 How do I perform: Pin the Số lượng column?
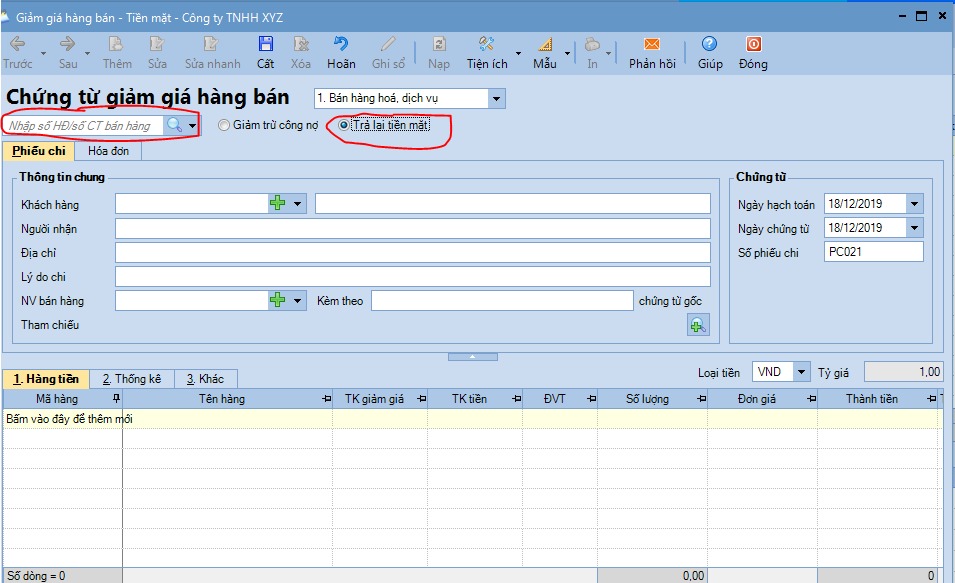pos(702,399)
